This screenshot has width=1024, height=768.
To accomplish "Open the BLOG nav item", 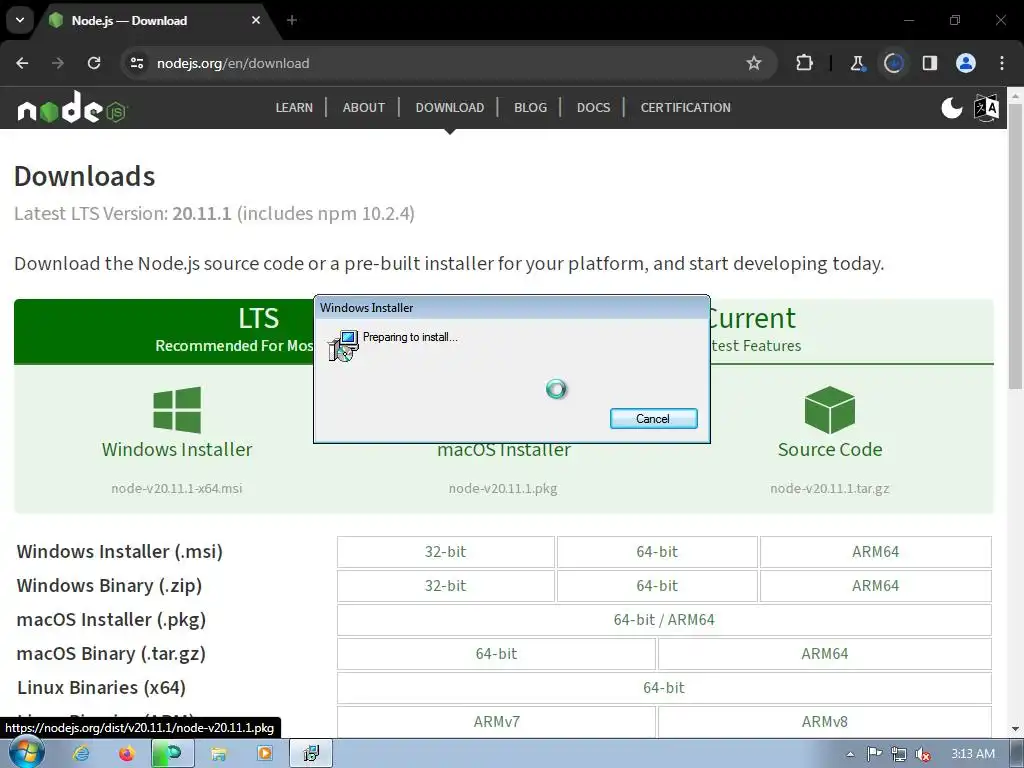I will tap(530, 108).
